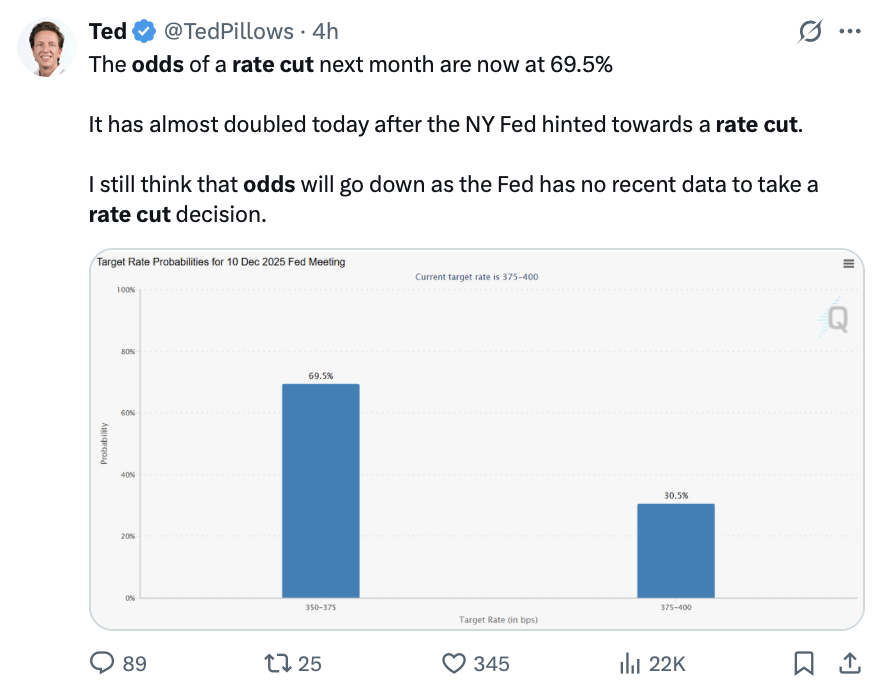Like Ted's post
Viewport: 879px width, 695px height.
coord(453,663)
